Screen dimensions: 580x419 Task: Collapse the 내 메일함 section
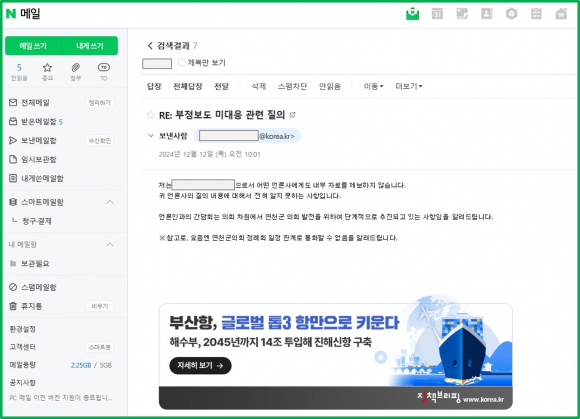110,244
